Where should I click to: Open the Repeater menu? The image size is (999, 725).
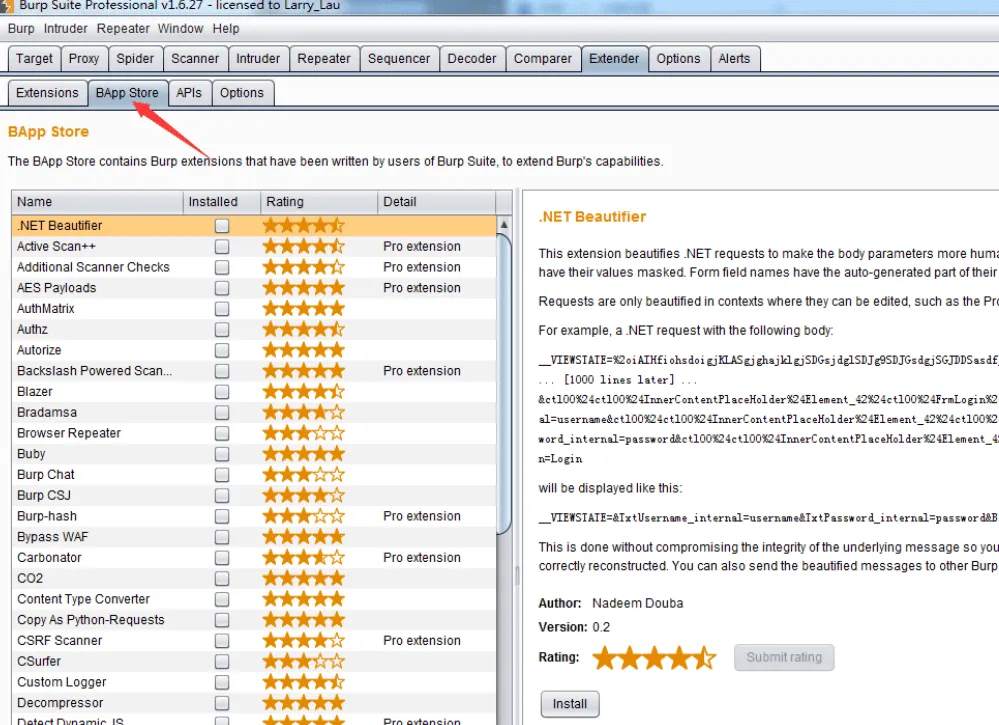coord(123,29)
